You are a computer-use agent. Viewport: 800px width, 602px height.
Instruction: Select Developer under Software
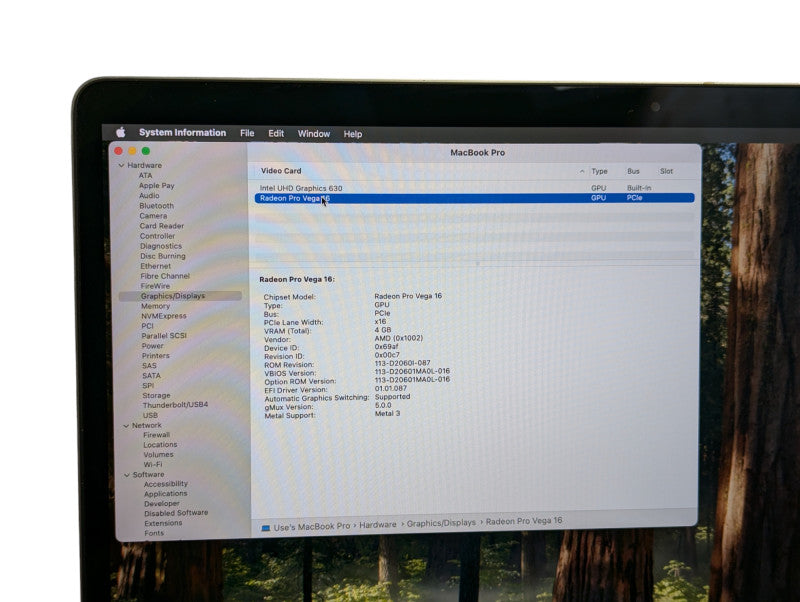[x=162, y=504]
